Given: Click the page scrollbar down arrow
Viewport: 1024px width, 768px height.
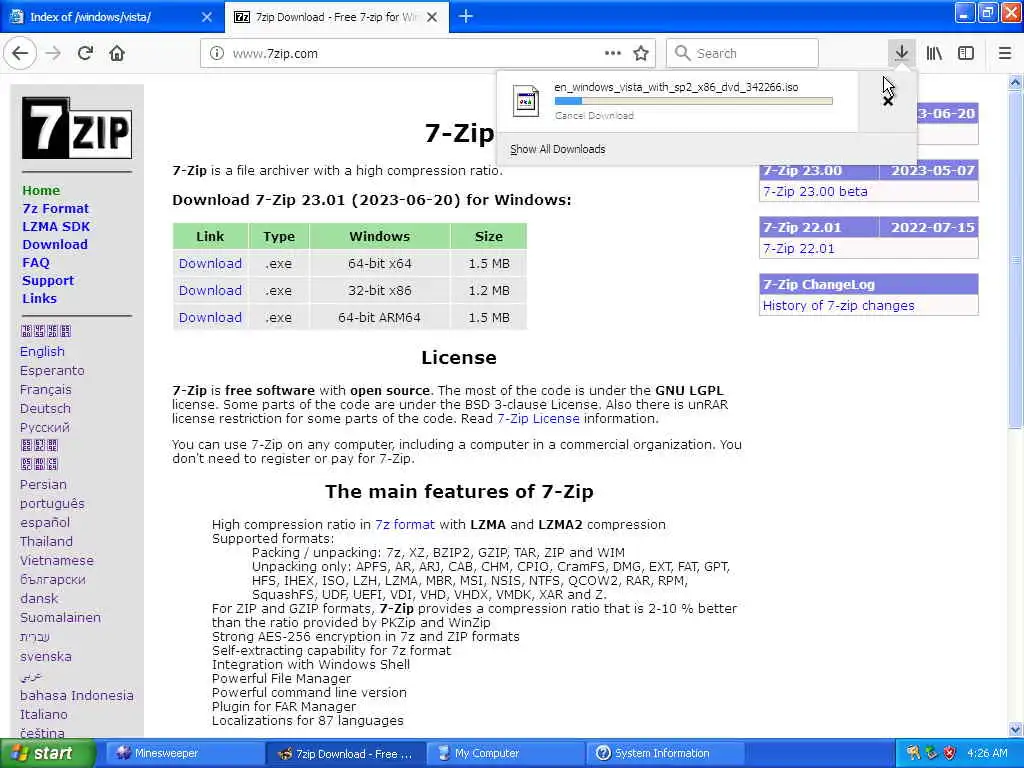Looking at the screenshot, I should pyautogui.click(x=1015, y=729).
